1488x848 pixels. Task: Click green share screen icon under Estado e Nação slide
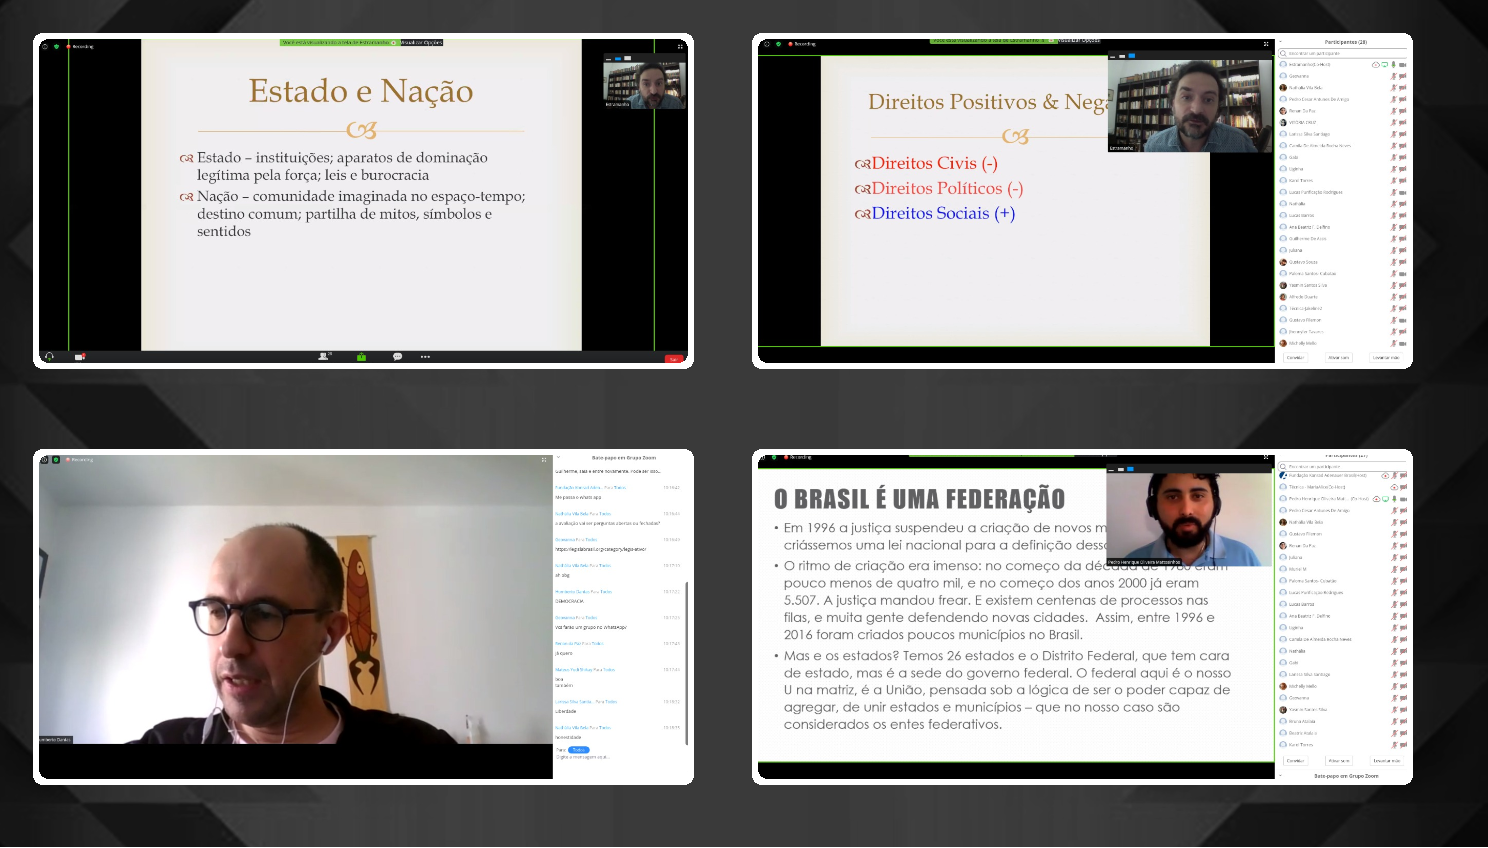coord(361,357)
